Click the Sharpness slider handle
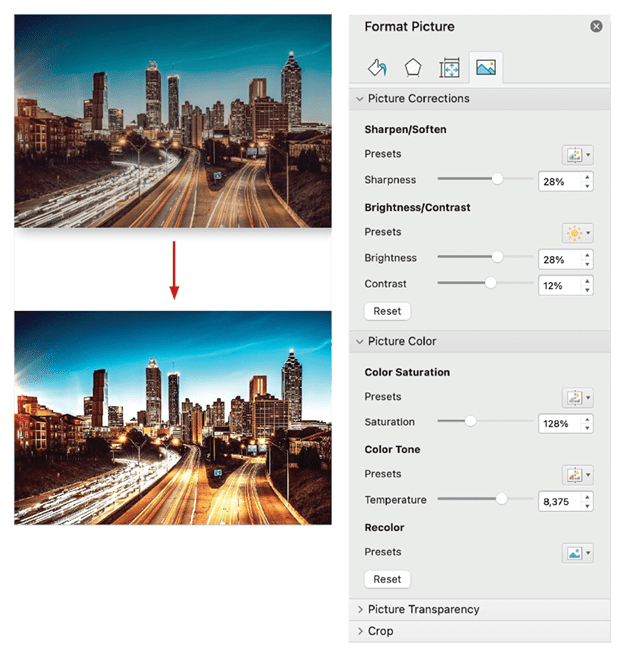The image size is (625, 656). point(497,179)
